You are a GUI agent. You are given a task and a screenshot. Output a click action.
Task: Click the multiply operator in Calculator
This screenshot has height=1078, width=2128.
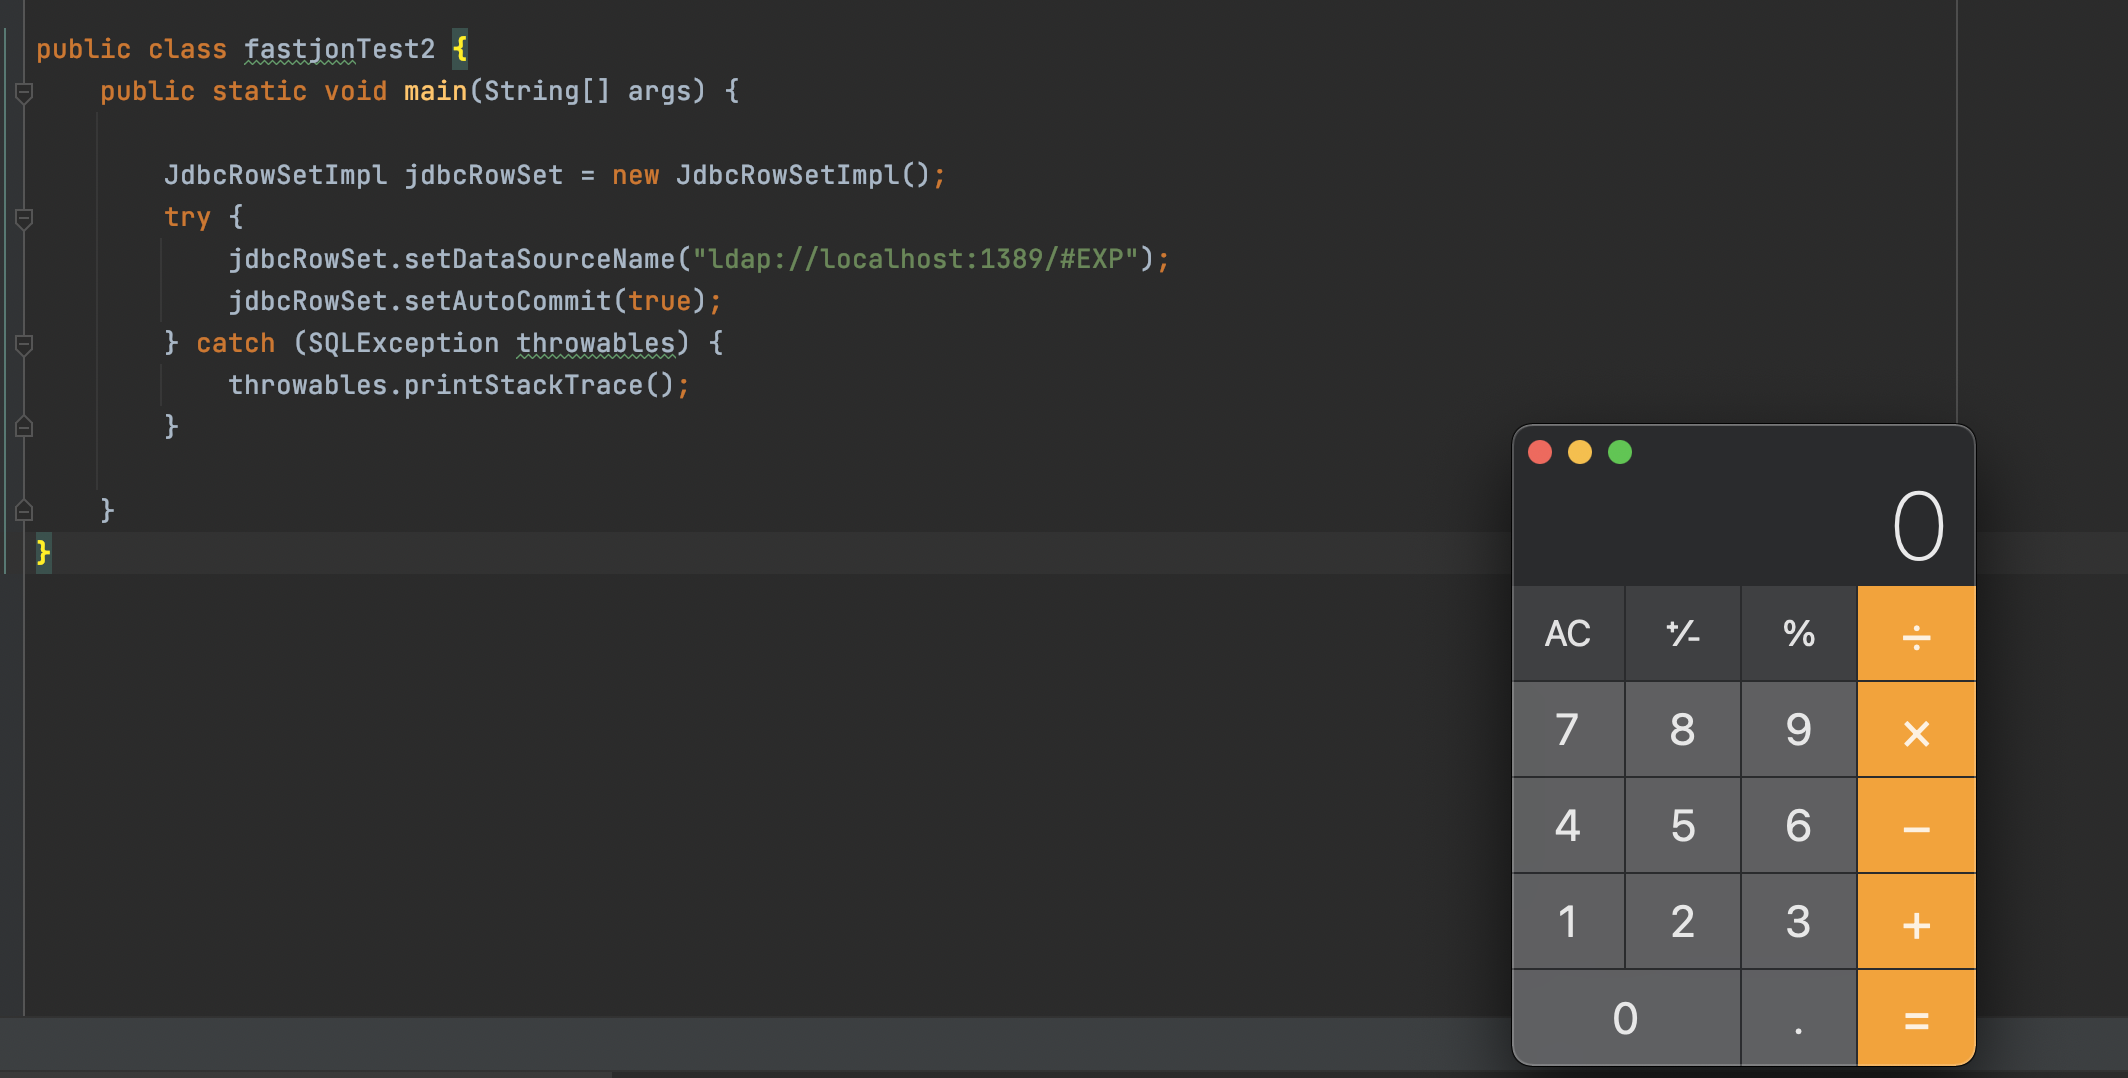(1916, 730)
